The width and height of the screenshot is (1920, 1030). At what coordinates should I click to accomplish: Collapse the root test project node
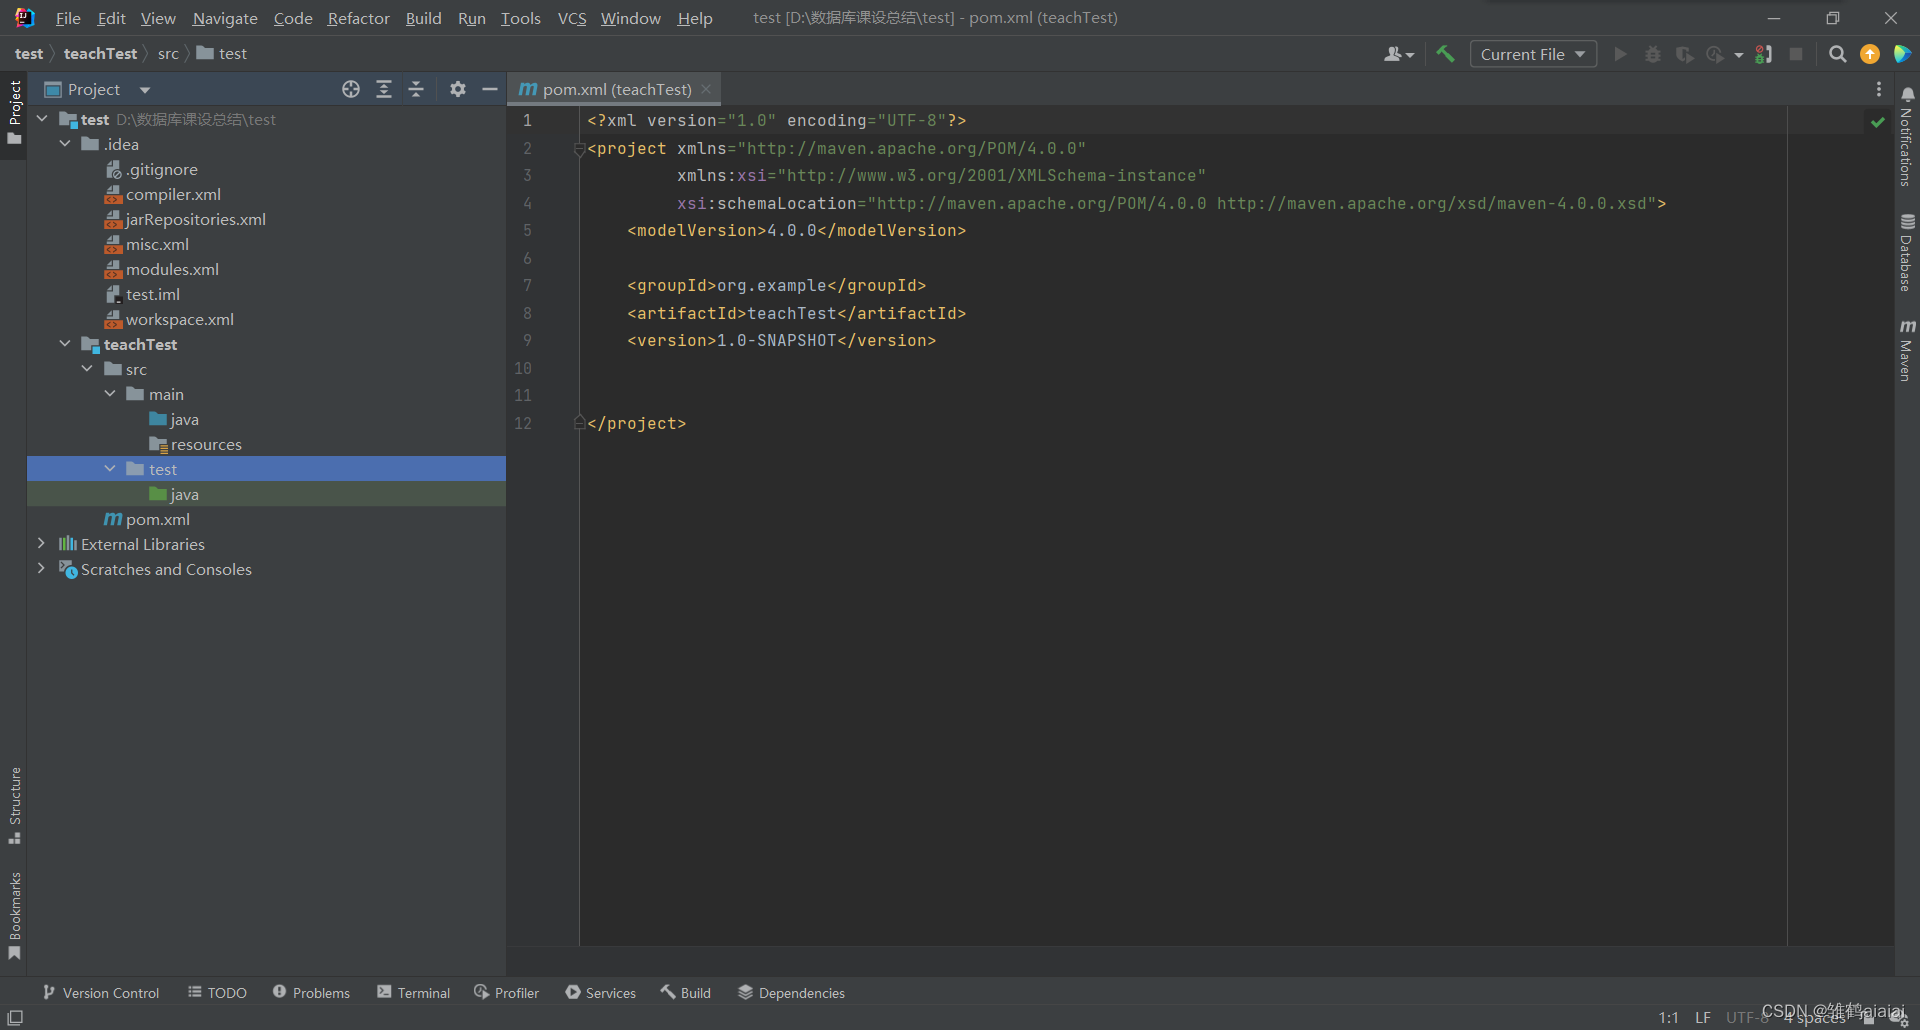42,119
